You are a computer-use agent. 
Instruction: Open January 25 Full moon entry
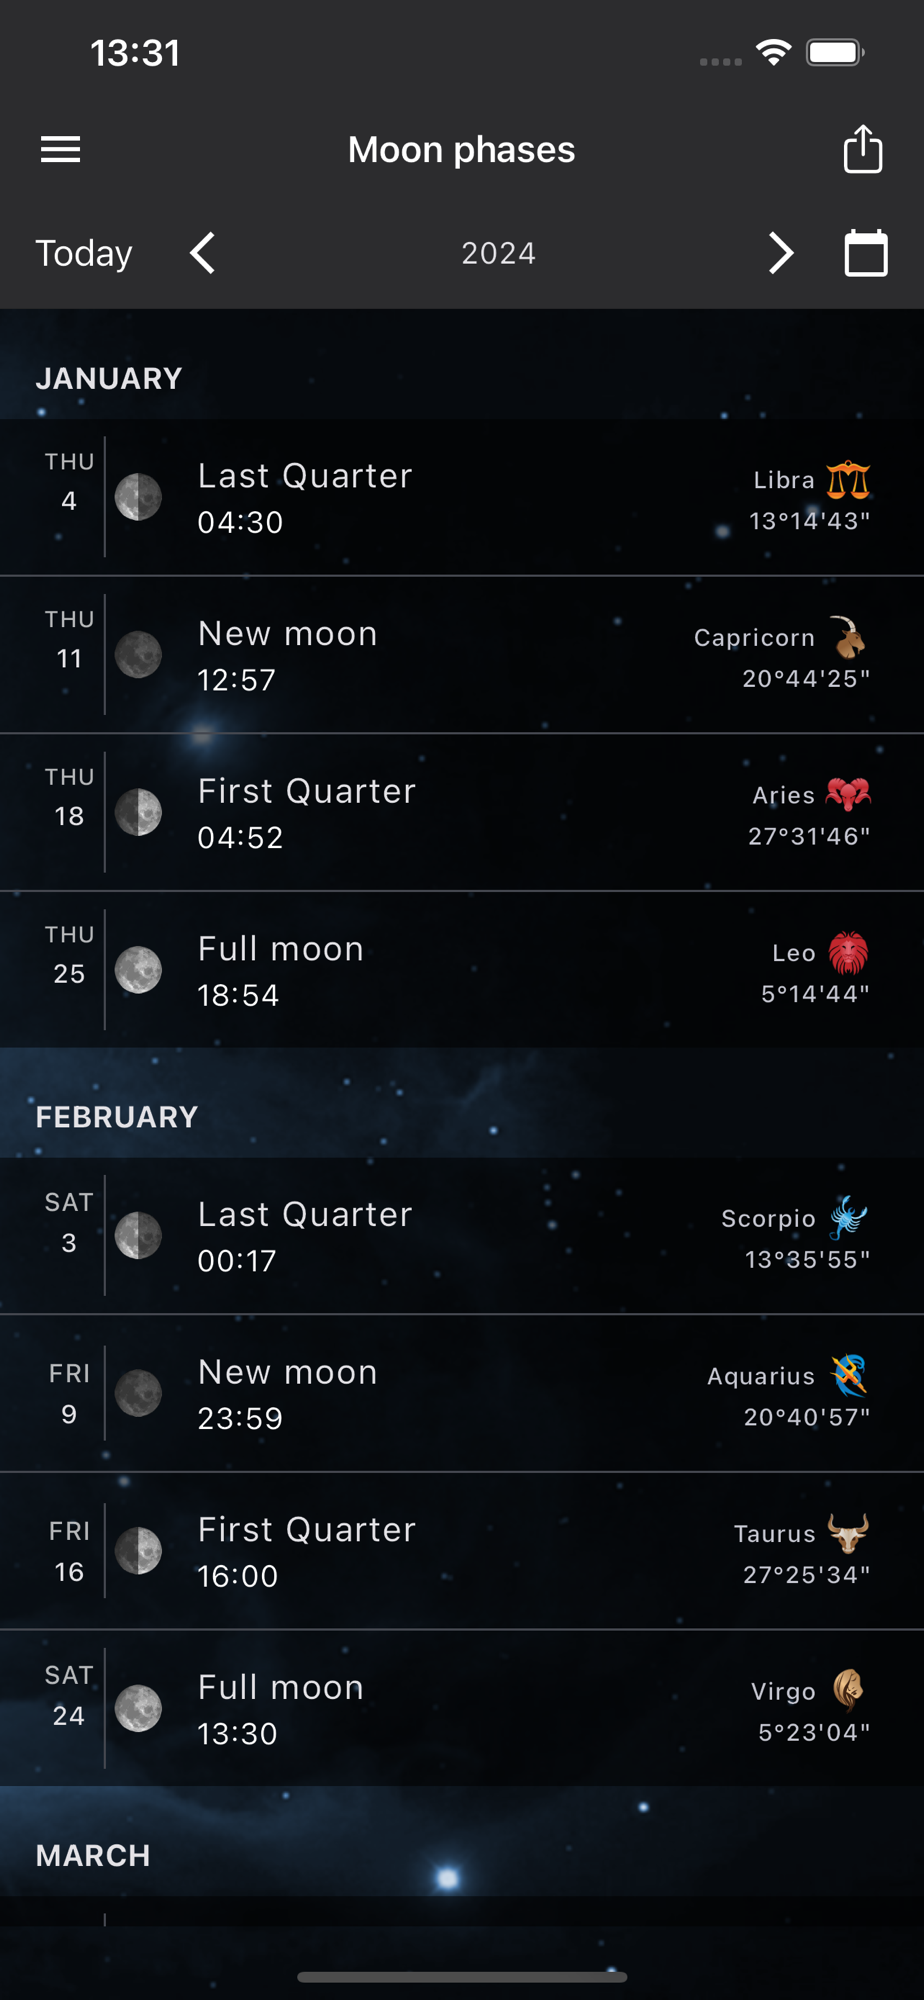coord(462,970)
